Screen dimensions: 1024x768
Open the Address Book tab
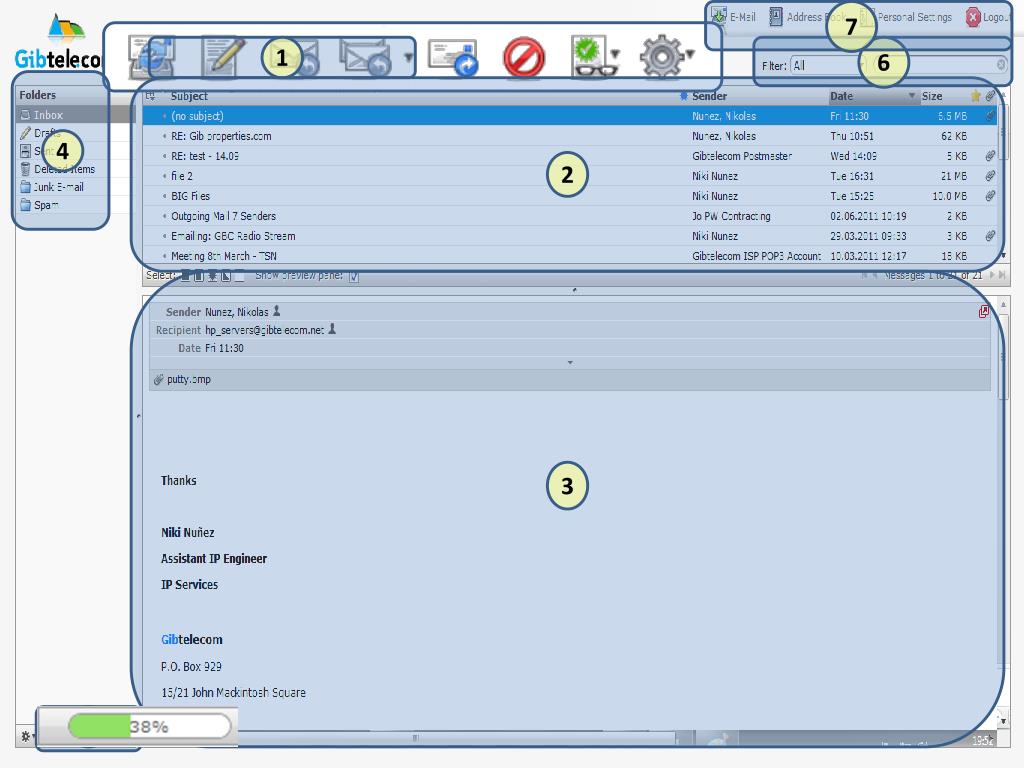click(808, 17)
